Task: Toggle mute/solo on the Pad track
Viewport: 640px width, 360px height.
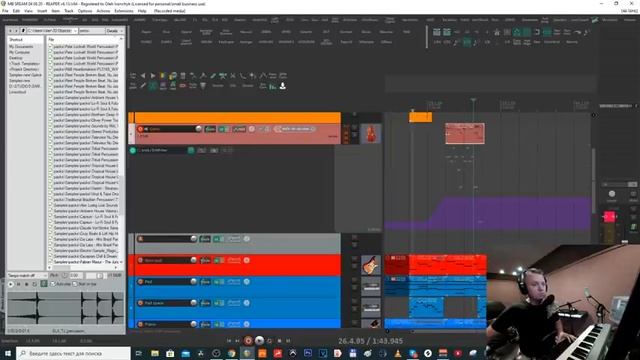Action: click(x=218, y=282)
